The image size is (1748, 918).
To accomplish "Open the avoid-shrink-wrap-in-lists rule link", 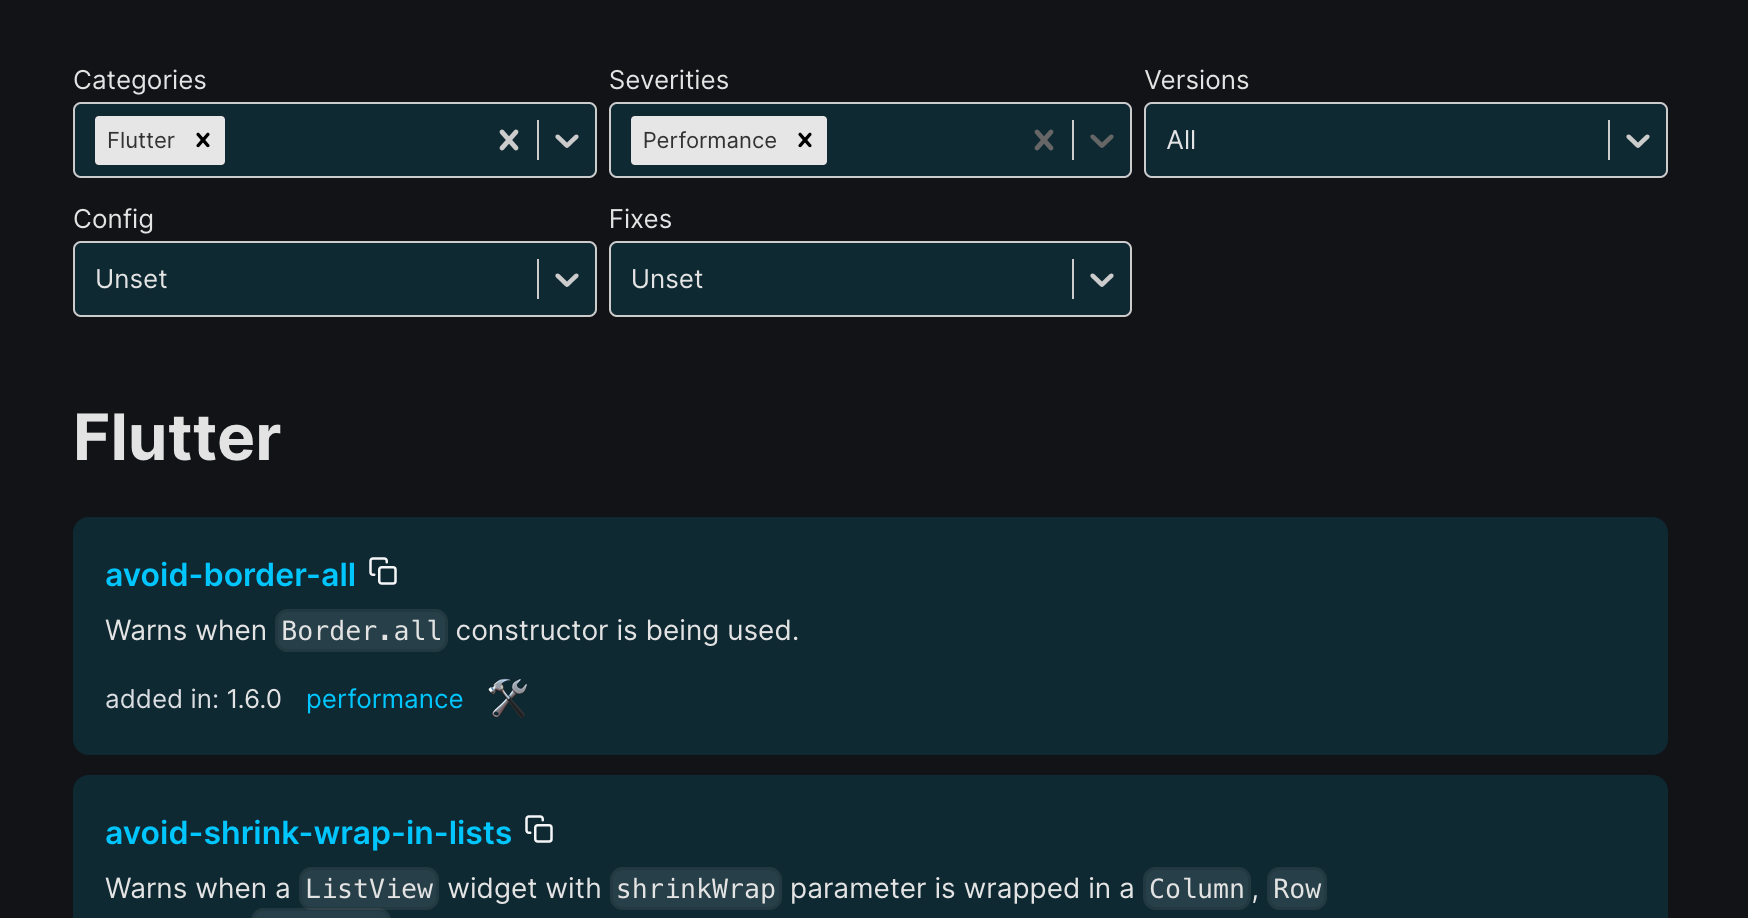I will pyautogui.click(x=308, y=833).
